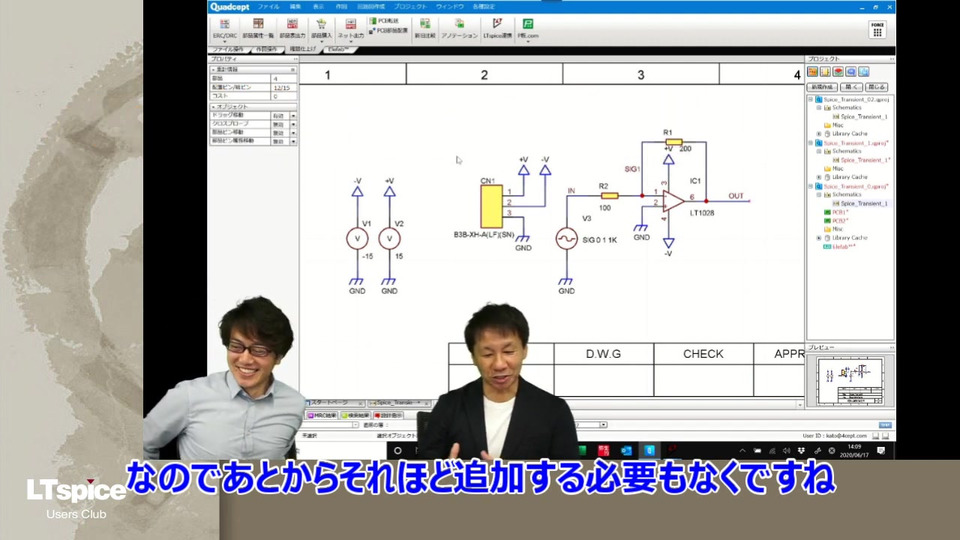Open the part pin attribute move dropdown
Screen dimensions: 960x540
(293, 141)
